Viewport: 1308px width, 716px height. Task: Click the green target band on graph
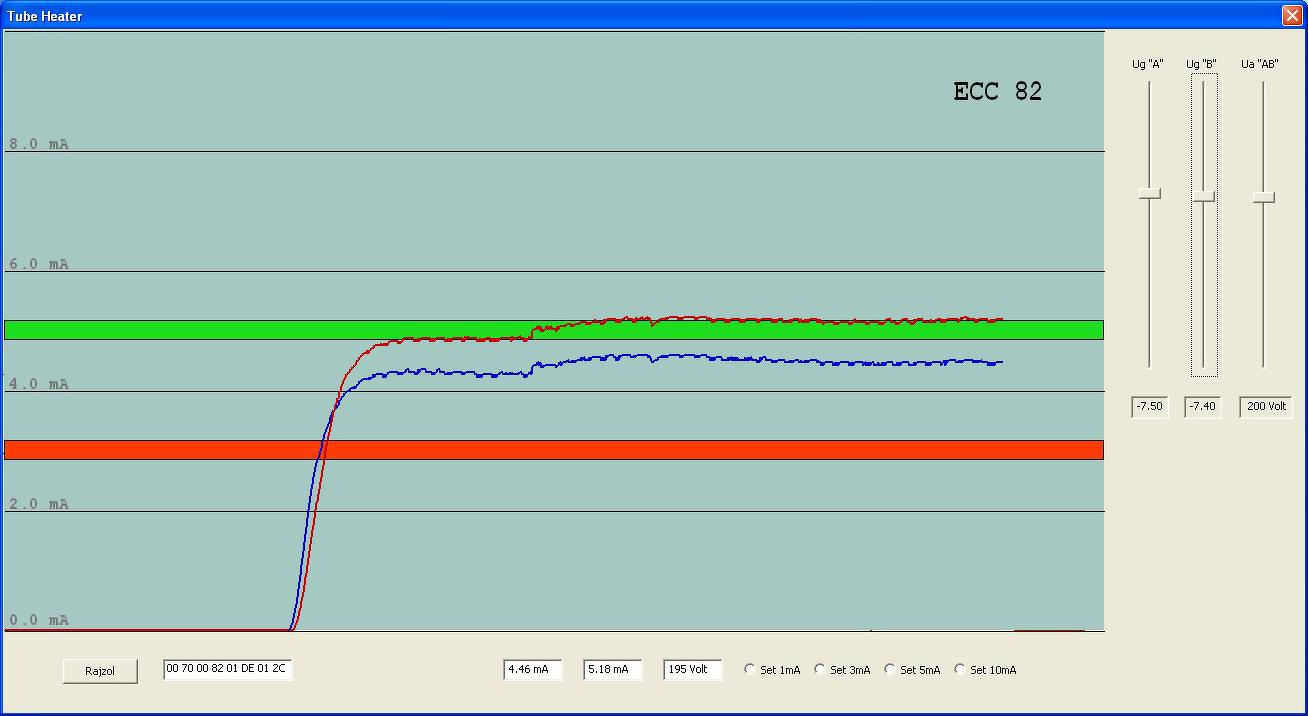(x=554, y=330)
